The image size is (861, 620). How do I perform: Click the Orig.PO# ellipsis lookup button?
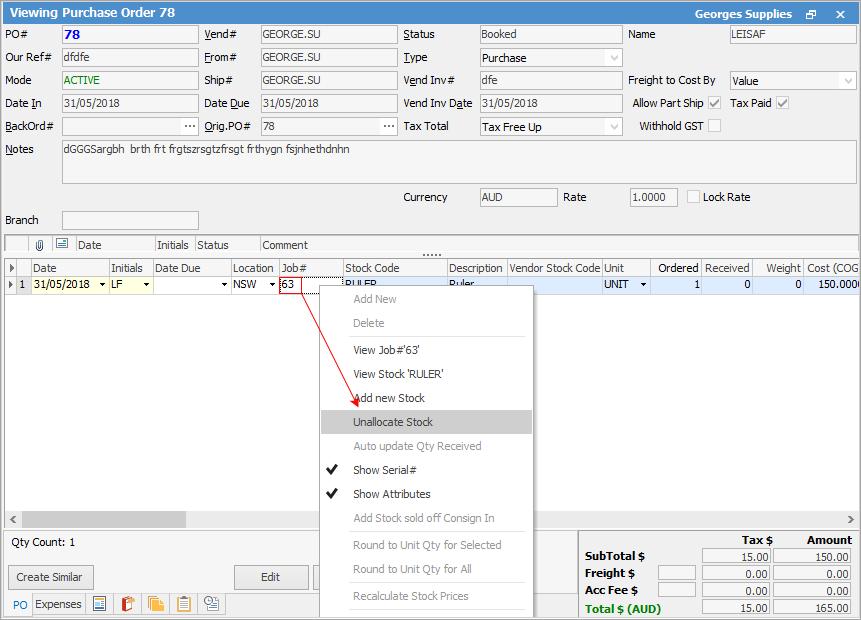click(x=388, y=126)
